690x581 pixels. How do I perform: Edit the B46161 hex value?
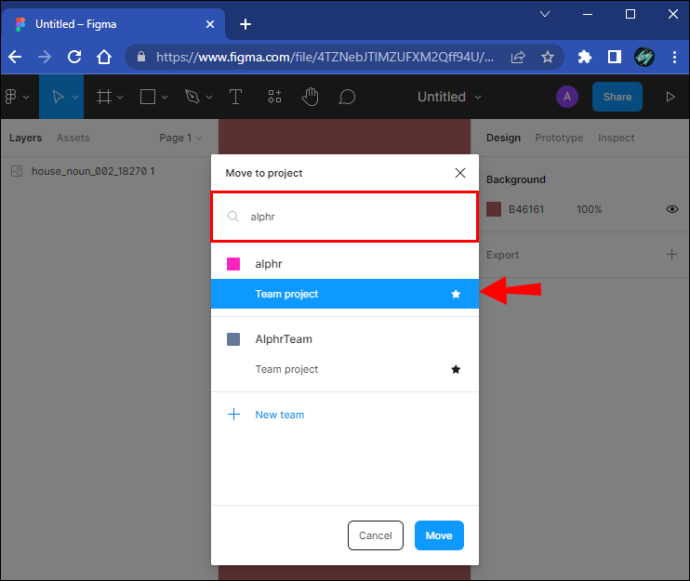pos(526,209)
